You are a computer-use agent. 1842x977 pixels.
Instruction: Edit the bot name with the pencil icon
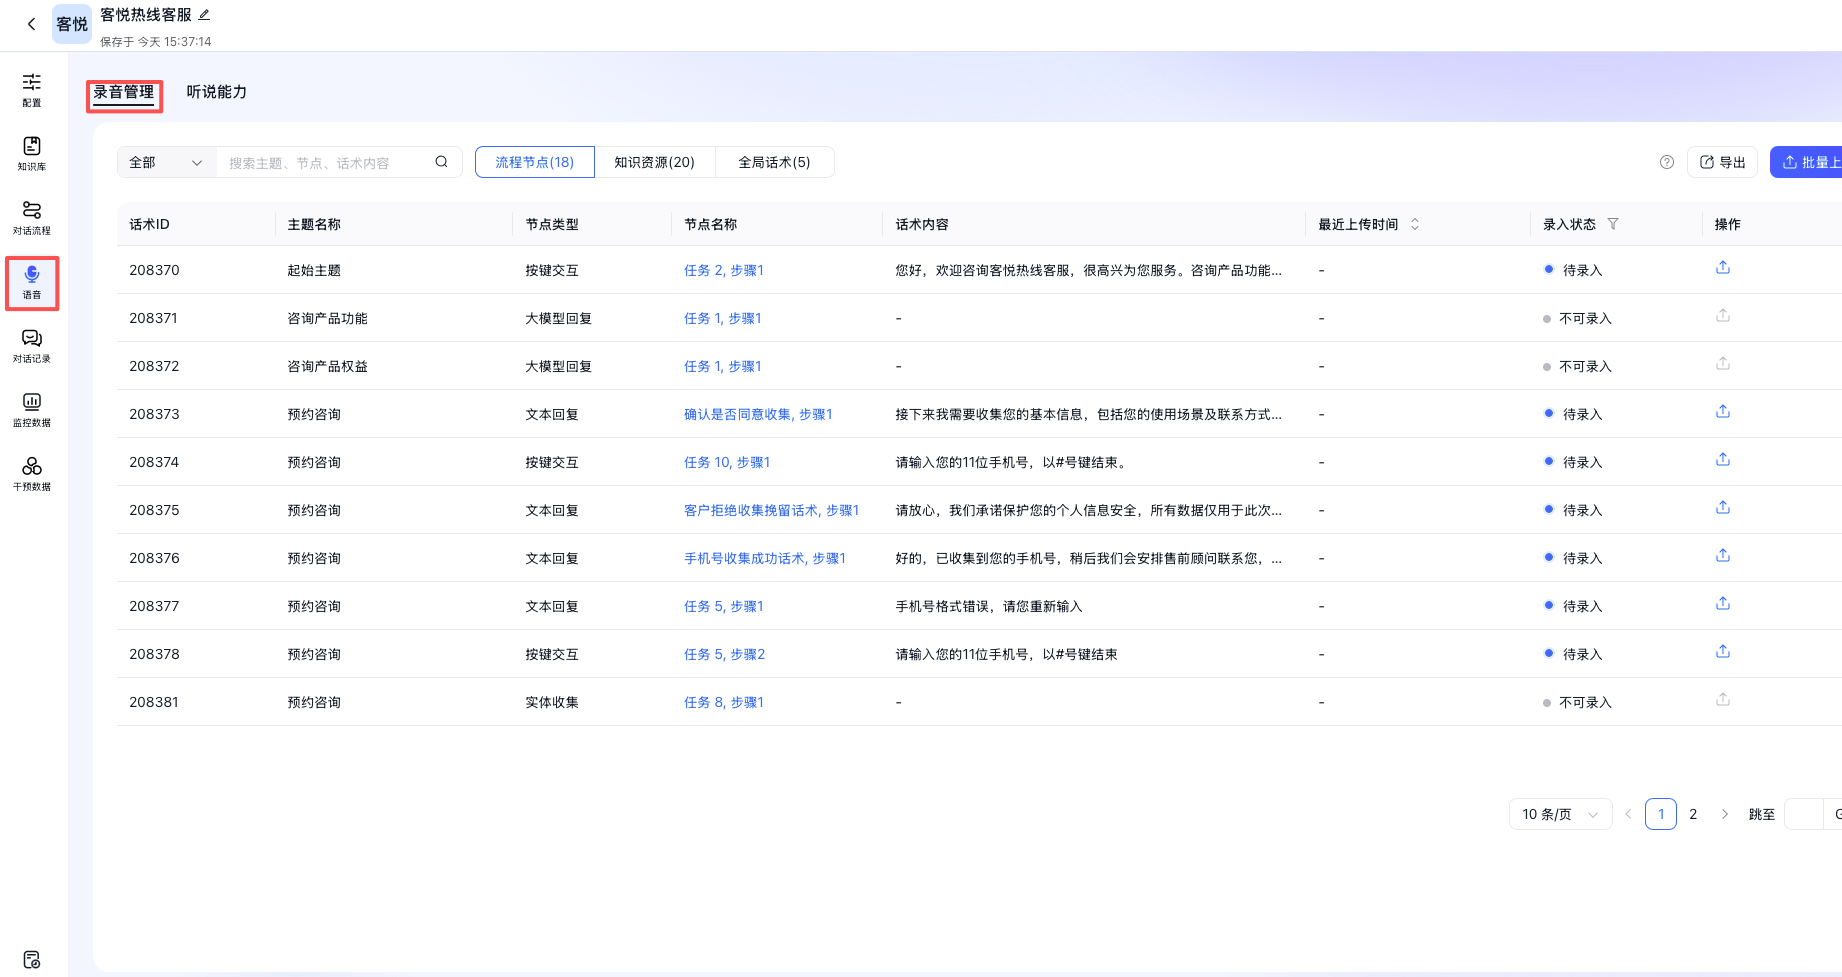(204, 14)
